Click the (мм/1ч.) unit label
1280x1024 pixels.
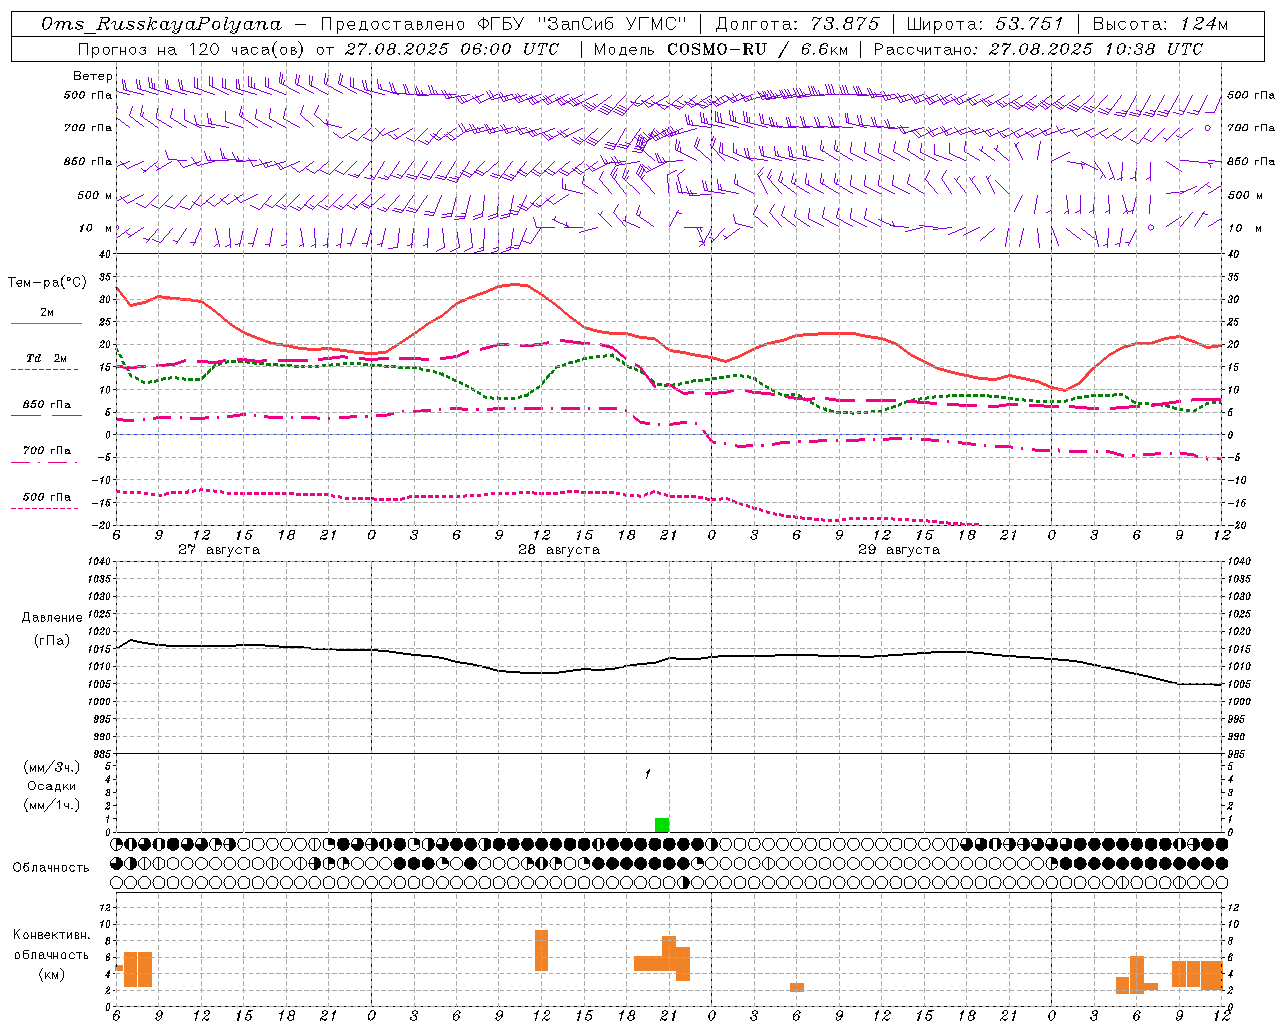click(x=52, y=805)
